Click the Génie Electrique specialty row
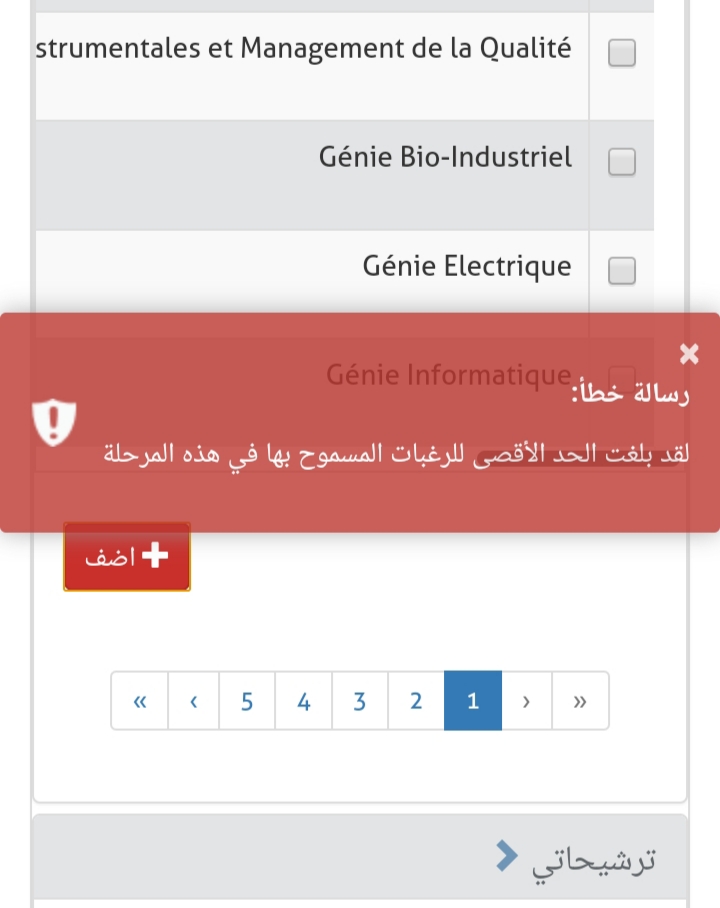This screenshot has height=908, width=720. 467,266
